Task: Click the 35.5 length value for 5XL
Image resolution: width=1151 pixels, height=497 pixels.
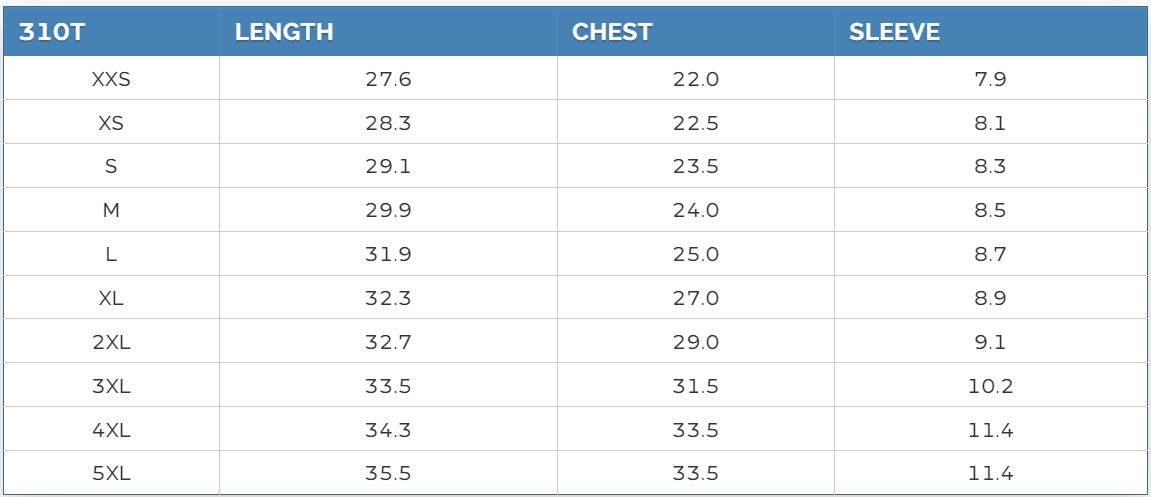Action: (x=388, y=474)
